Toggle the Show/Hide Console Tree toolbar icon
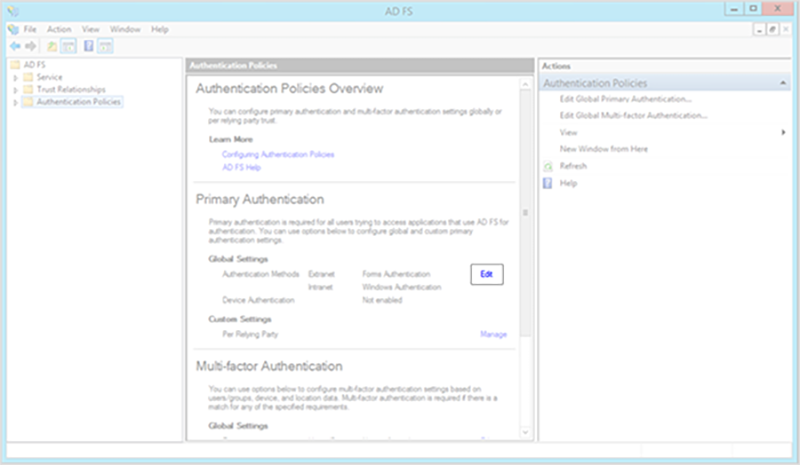Viewport: 800px width, 465px height. point(68,46)
